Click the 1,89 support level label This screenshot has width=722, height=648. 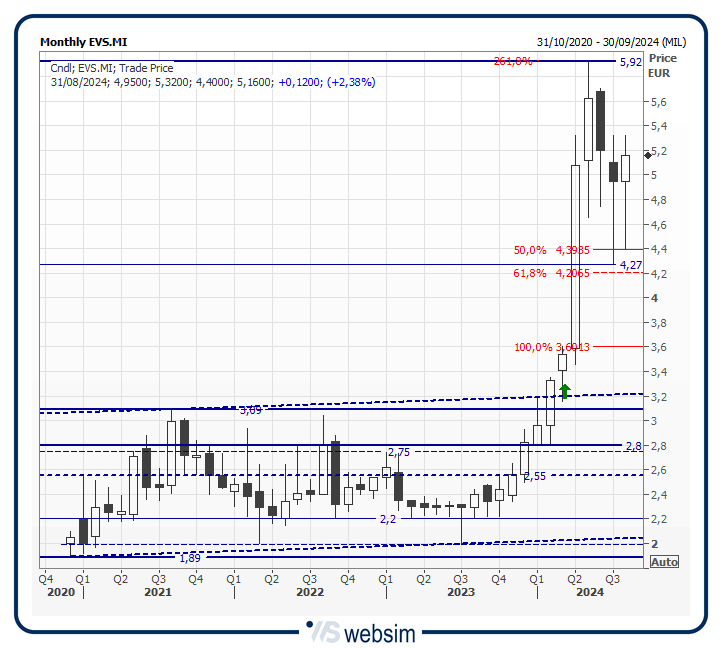click(x=189, y=558)
